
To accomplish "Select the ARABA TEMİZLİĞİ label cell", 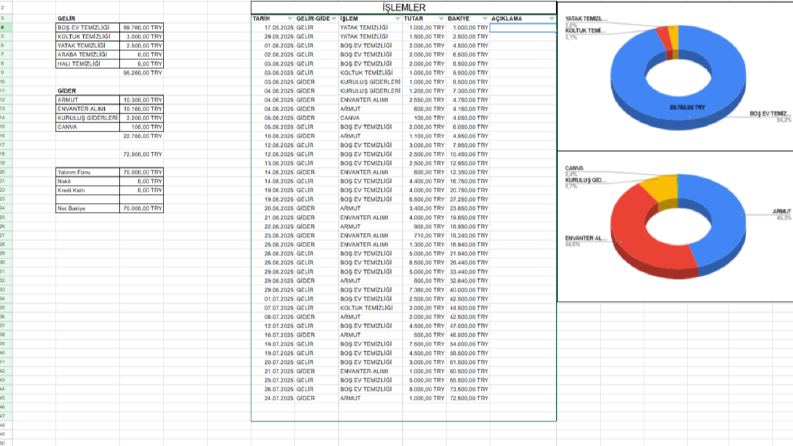I will click(x=87, y=55).
